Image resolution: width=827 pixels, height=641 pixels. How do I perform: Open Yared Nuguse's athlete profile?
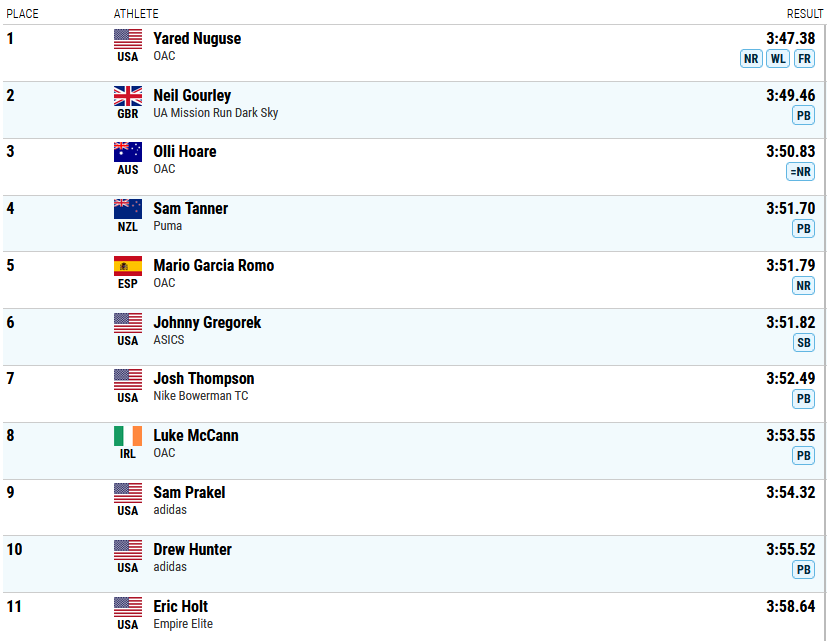(x=197, y=39)
